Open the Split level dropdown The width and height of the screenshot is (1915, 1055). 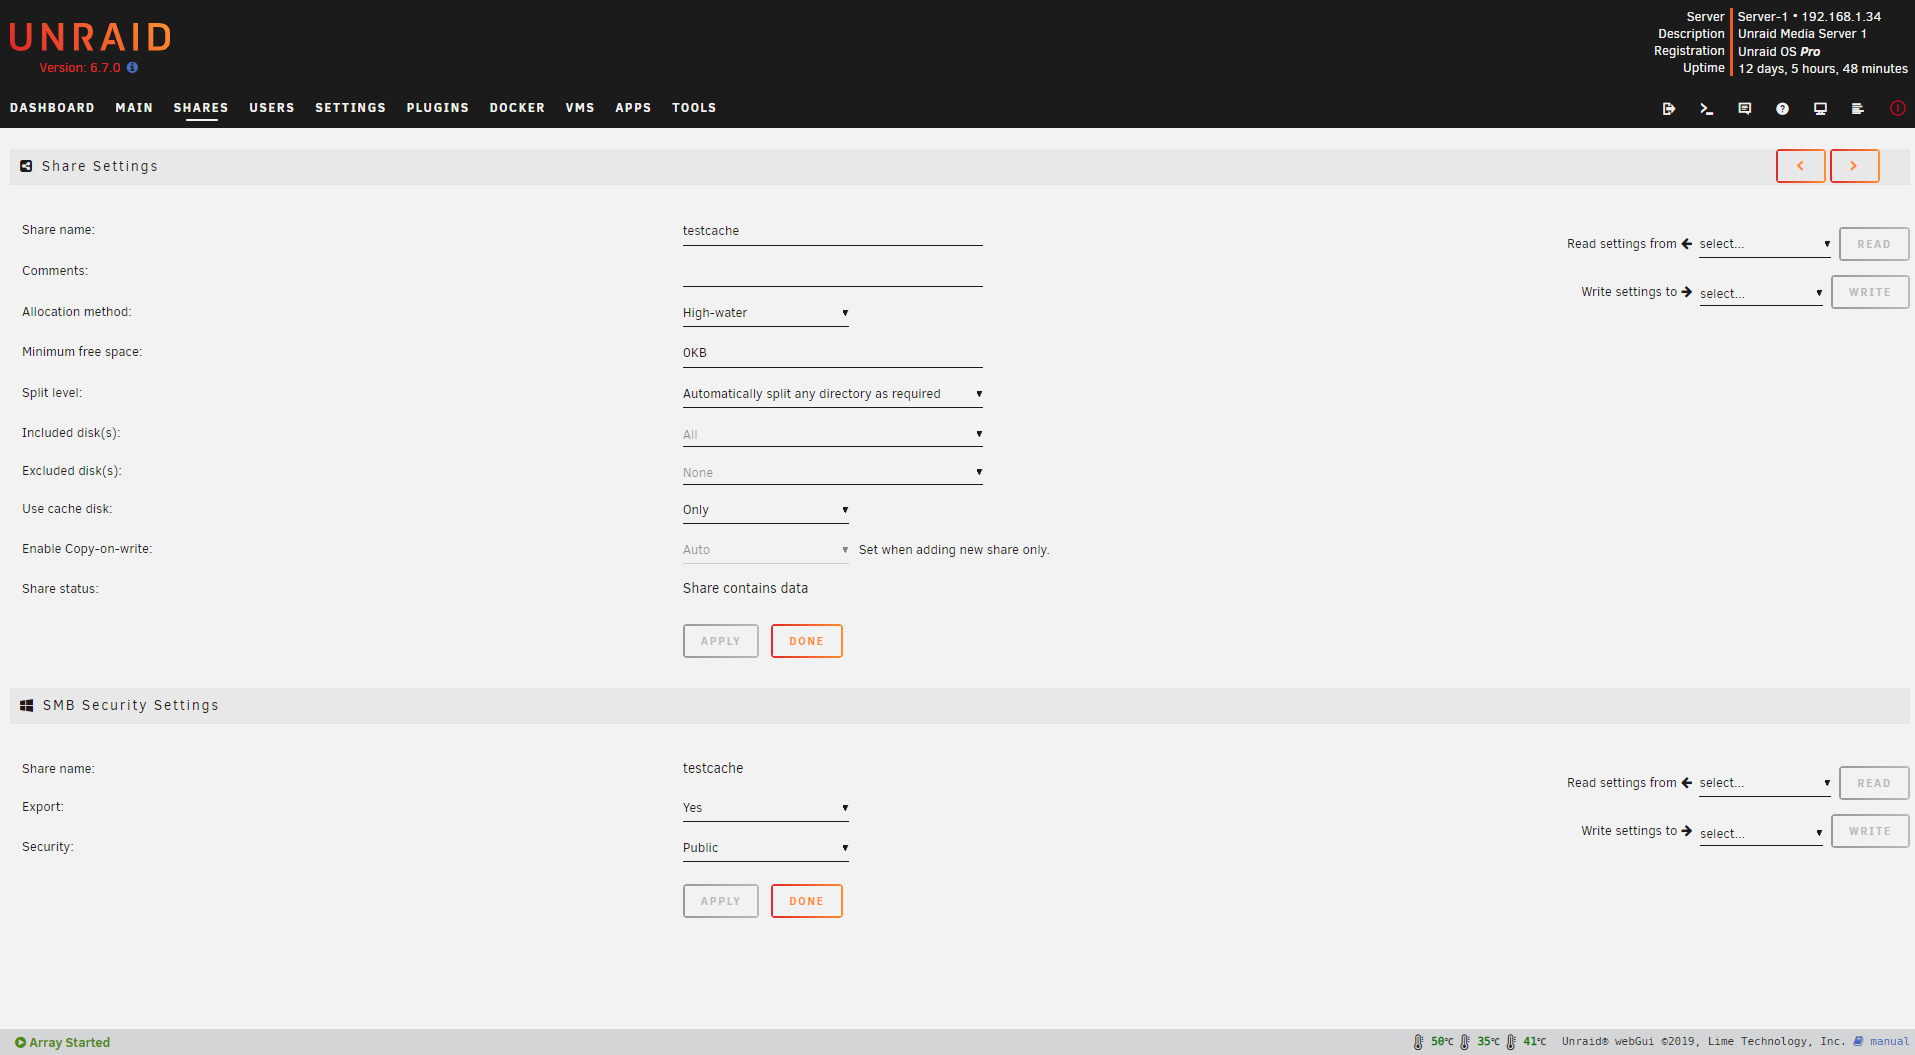click(x=832, y=393)
